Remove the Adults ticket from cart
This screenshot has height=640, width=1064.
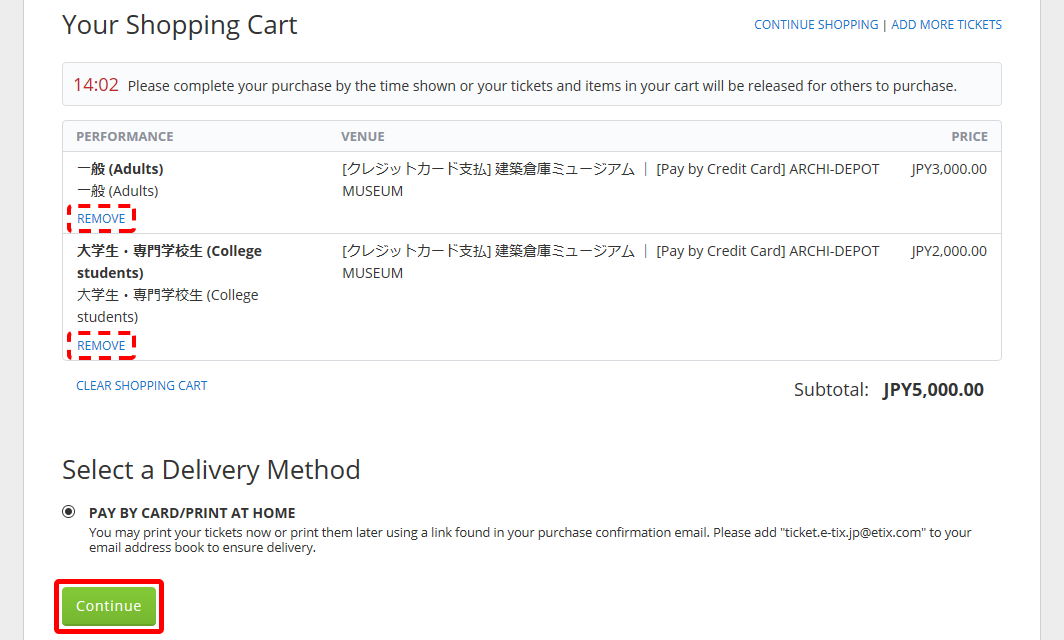tap(101, 219)
